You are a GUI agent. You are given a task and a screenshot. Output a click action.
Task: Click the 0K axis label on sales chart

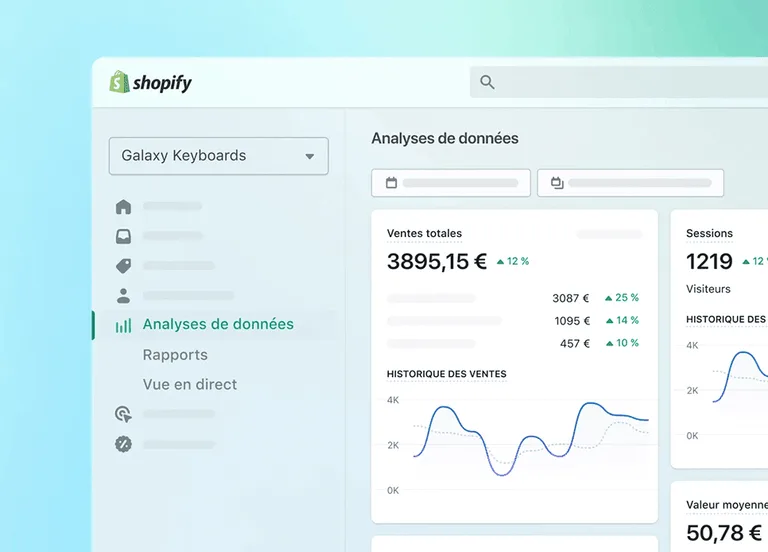(x=393, y=490)
